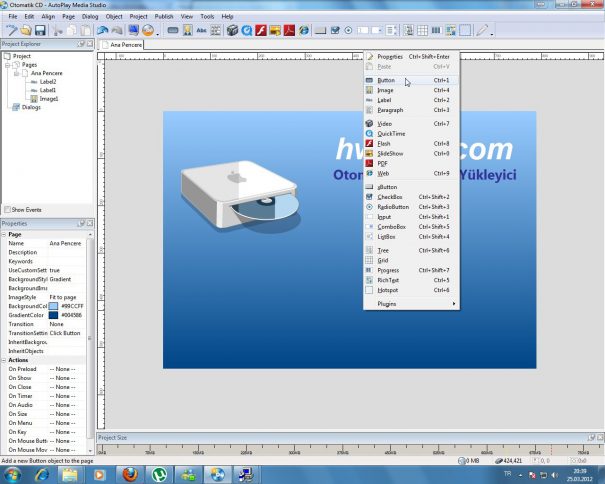The height and width of the screenshot is (484, 605).
Task: Click the BackgroundColor #99CCFF swatch
Action: [53, 306]
